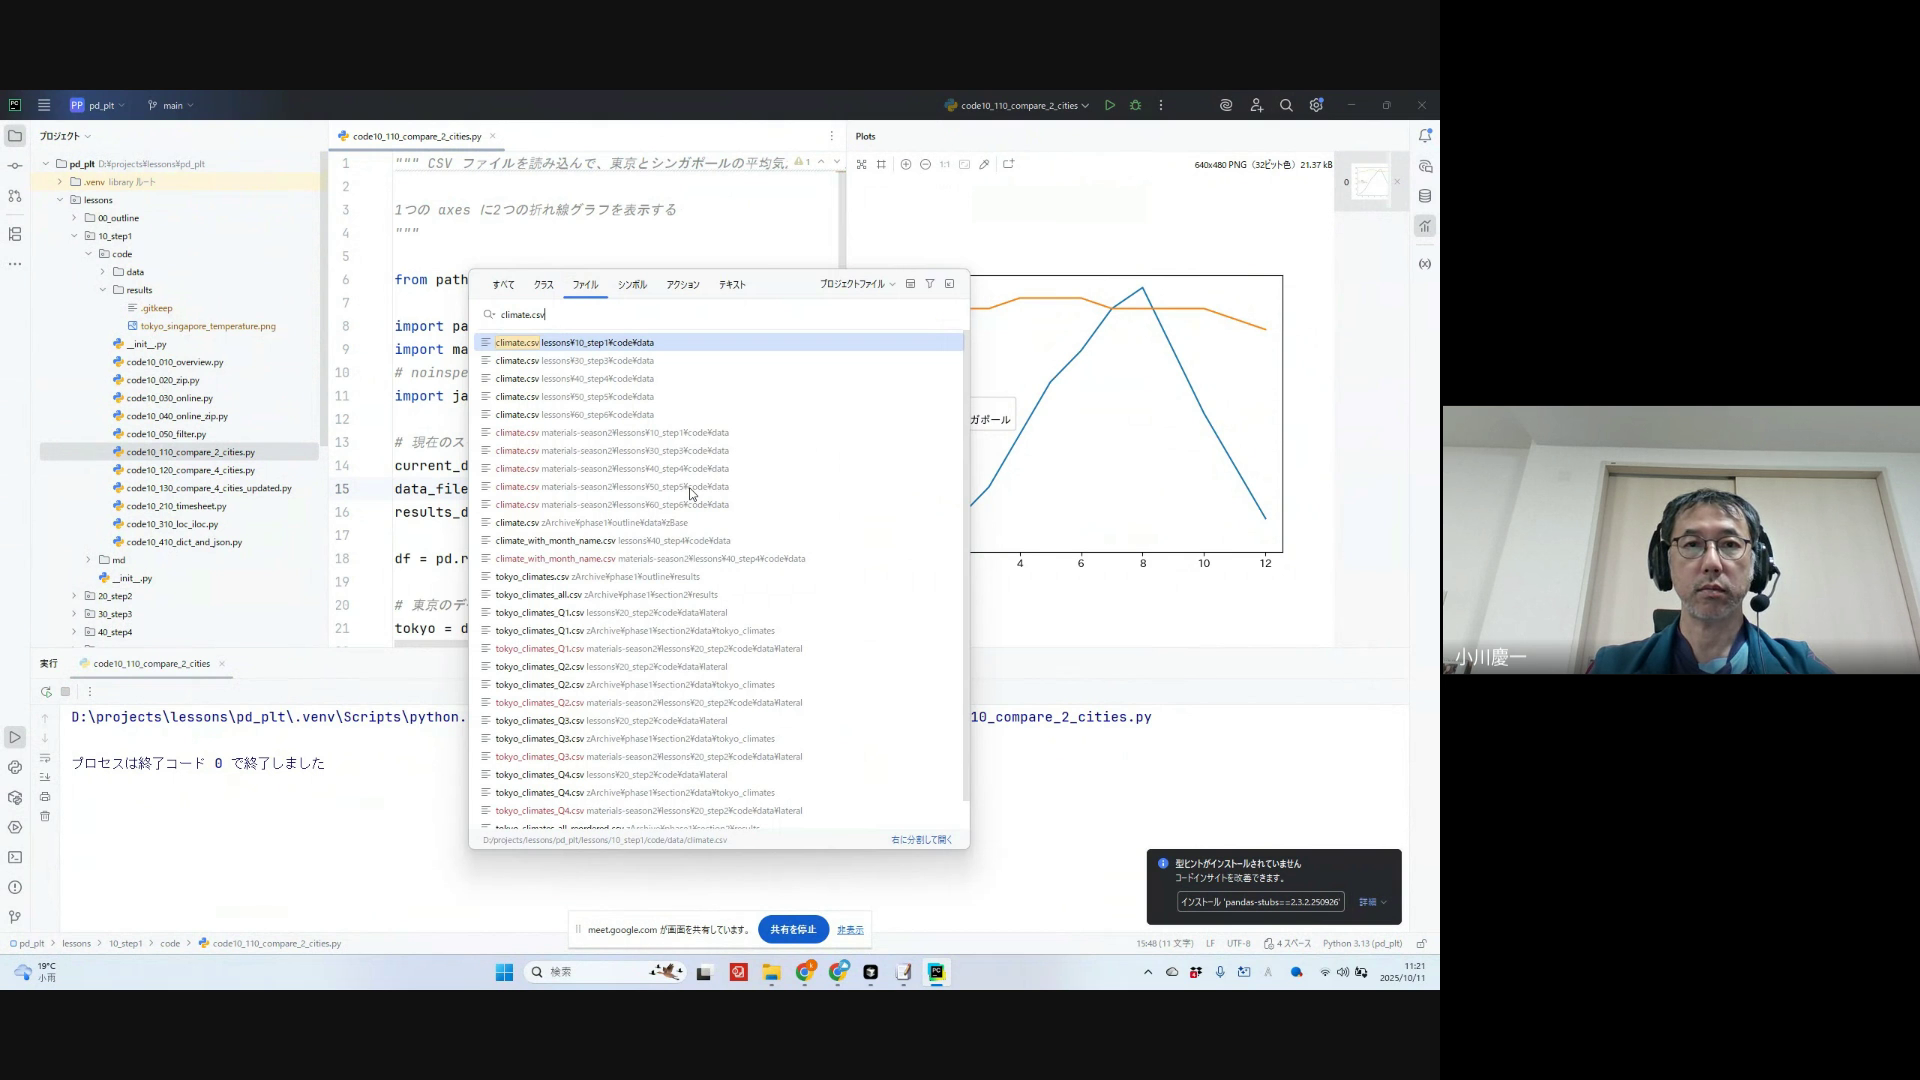Screen dimensions: 1920x1080
Task: Toggle the preview icon in search popup
Action: [910, 284]
